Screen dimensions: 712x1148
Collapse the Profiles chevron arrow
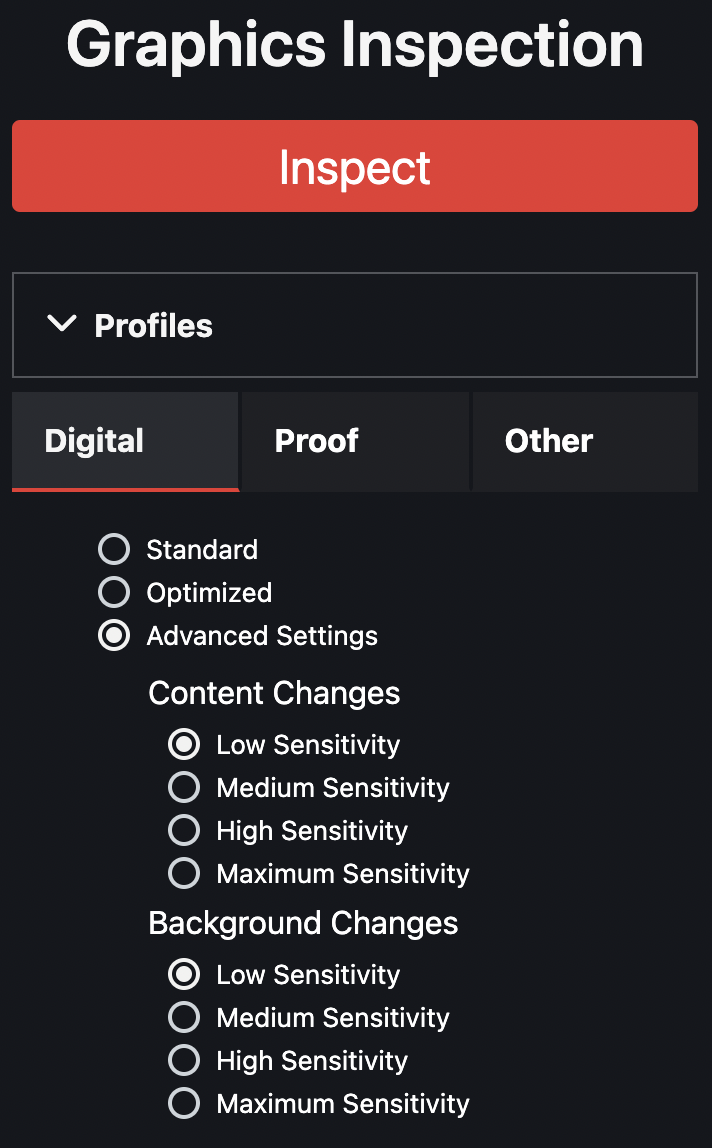pyautogui.click(x=62, y=324)
